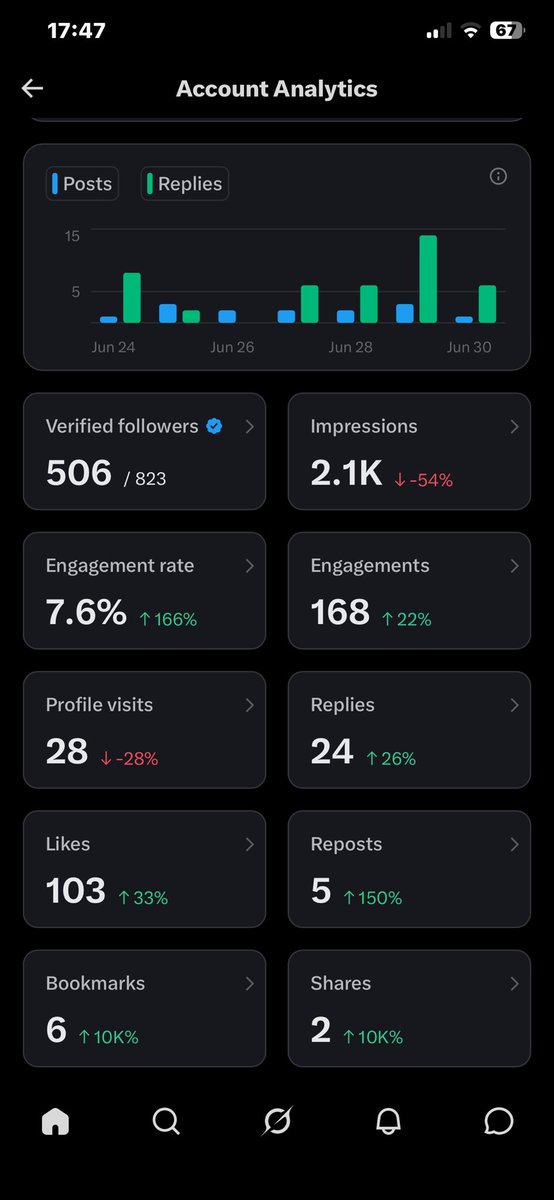Open the Engagements metric card
This screenshot has height=1200, width=554.
[409, 590]
